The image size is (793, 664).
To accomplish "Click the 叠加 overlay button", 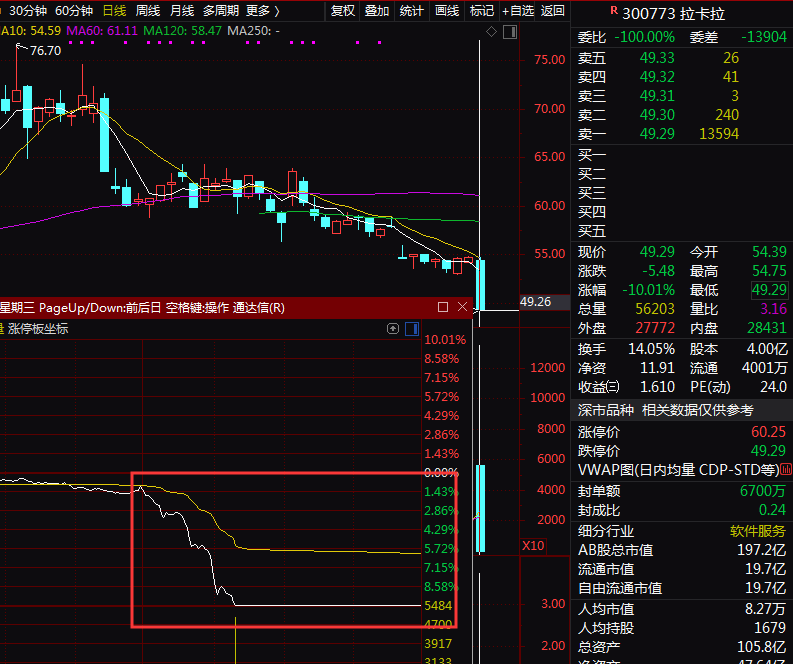I will pos(377,11).
